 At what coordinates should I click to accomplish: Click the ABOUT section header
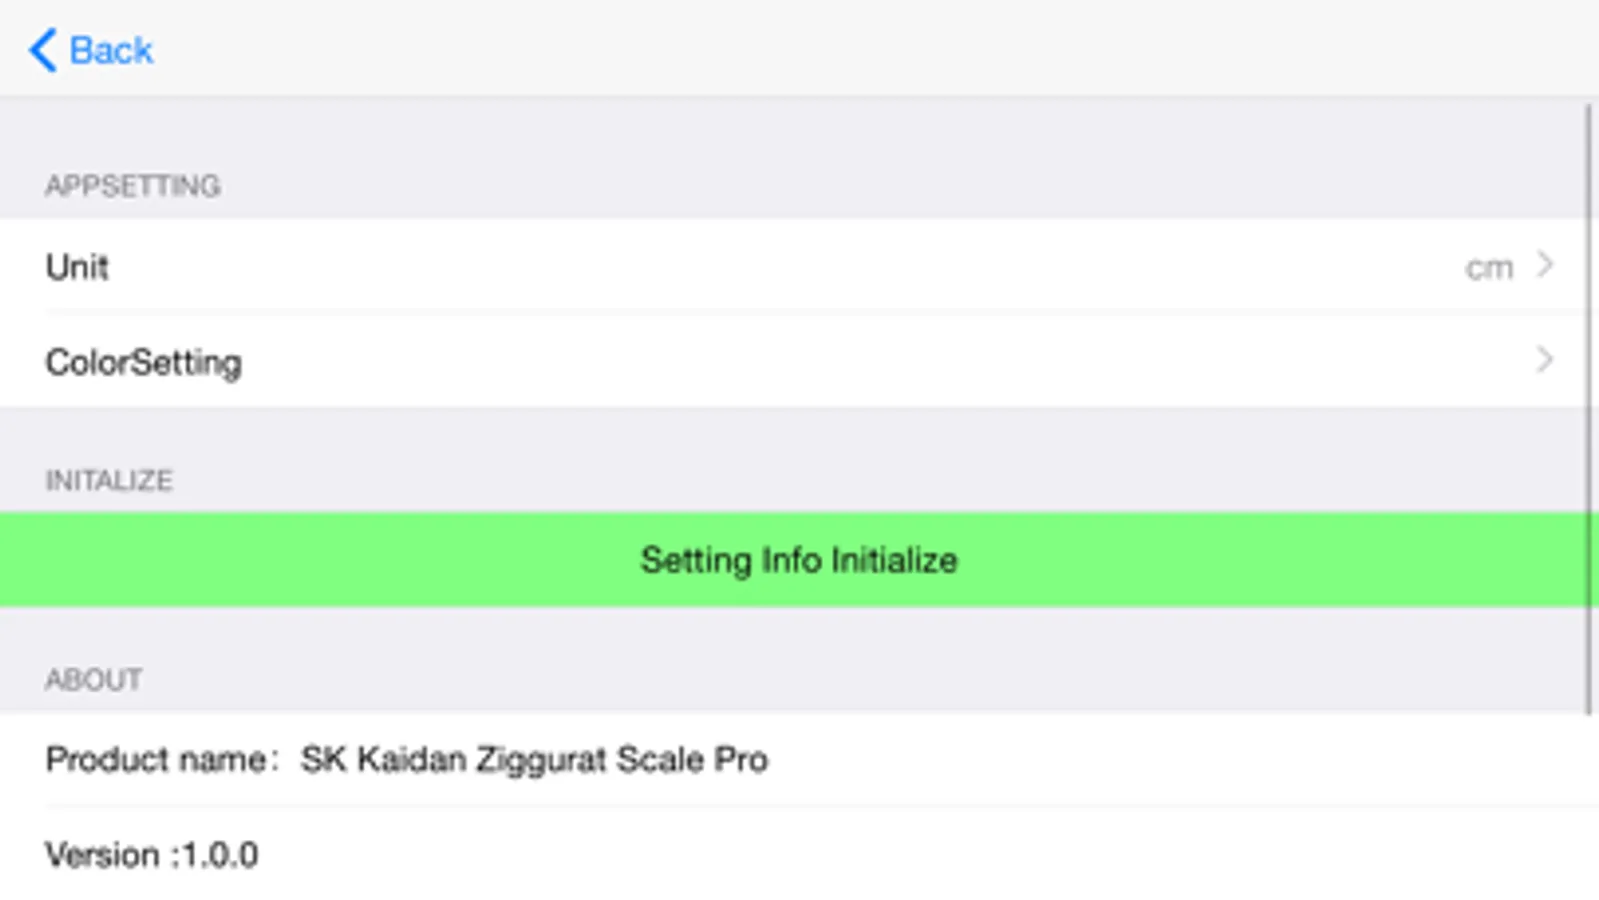click(93, 680)
